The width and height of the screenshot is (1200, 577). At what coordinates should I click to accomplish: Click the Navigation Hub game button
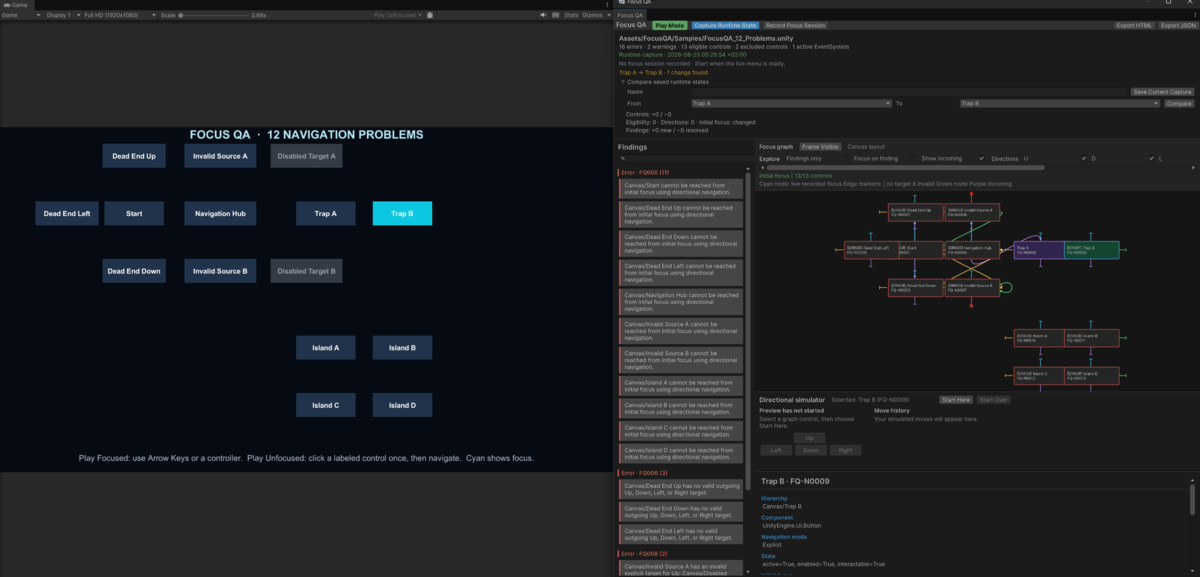(x=220, y=213)
